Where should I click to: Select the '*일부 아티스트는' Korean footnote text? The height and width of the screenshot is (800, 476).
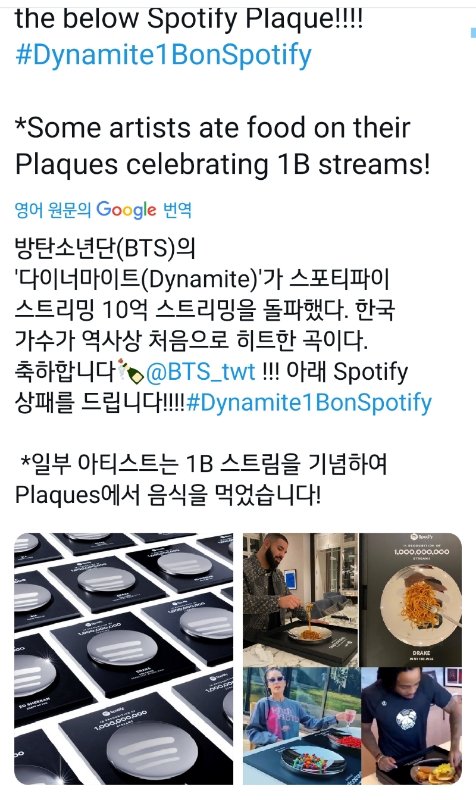[x=201, y=479]
